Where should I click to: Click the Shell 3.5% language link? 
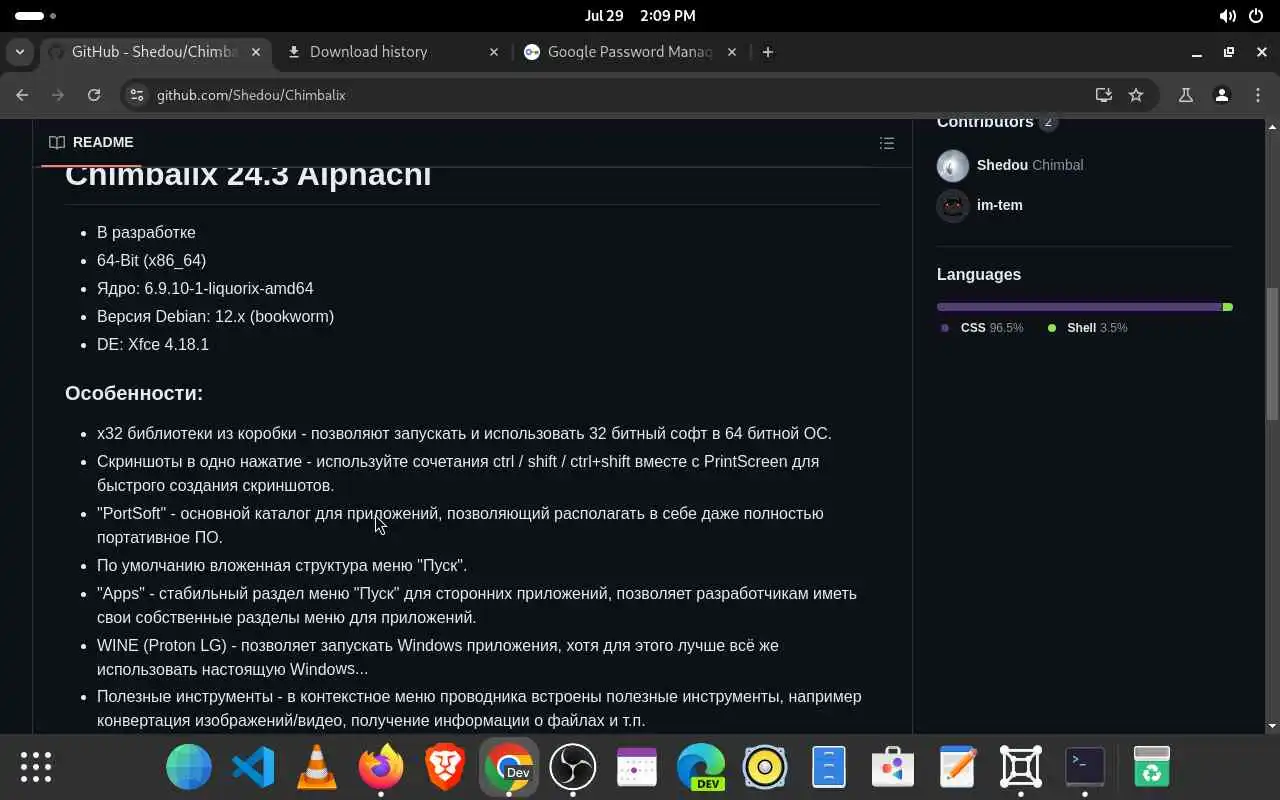pyautogui.click(x=1087, y=328)
